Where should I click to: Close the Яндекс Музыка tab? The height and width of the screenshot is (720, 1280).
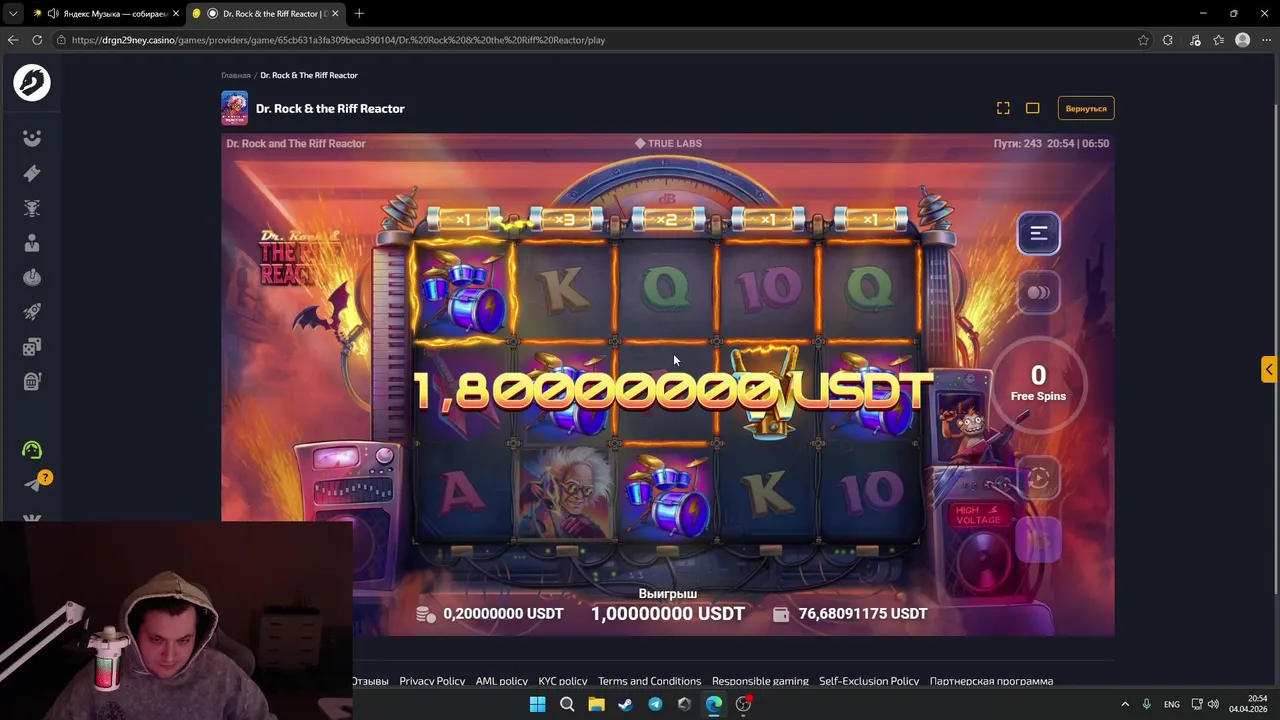coord(176,14)
